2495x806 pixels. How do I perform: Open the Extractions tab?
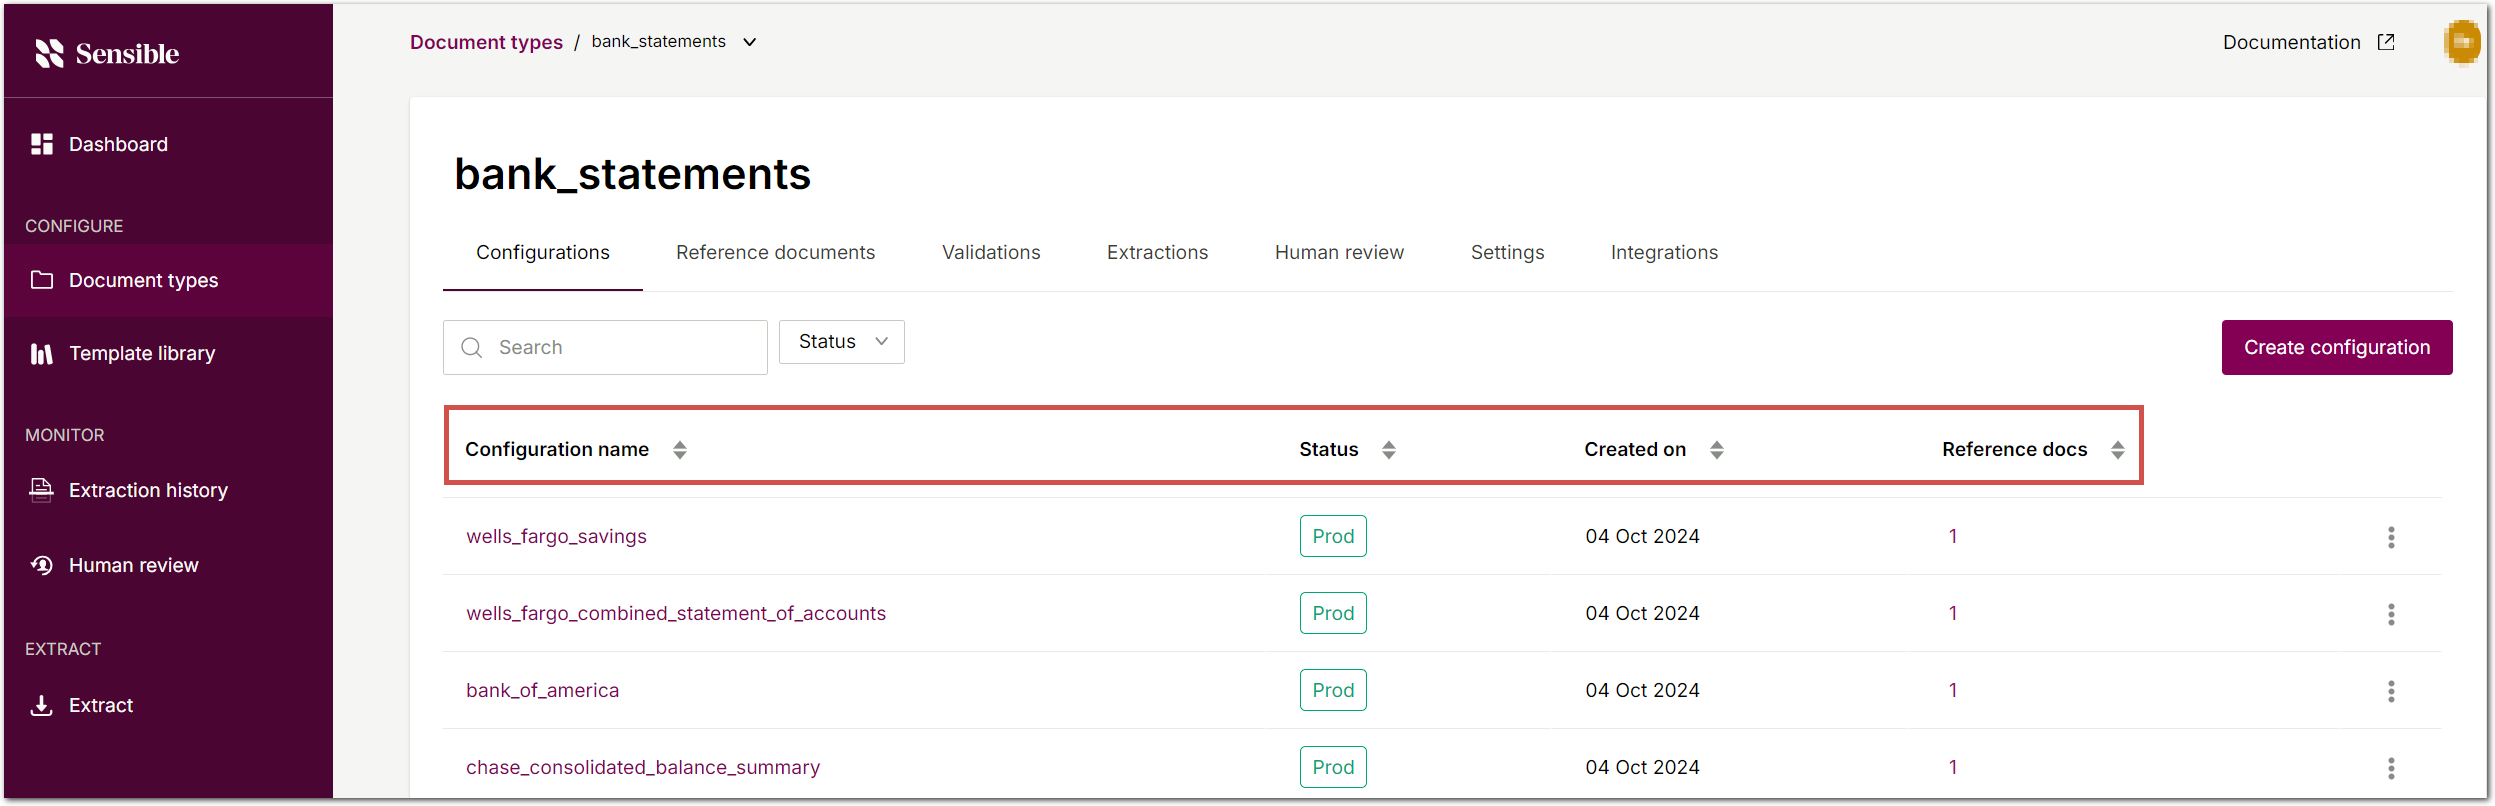tap(1157, 253)
